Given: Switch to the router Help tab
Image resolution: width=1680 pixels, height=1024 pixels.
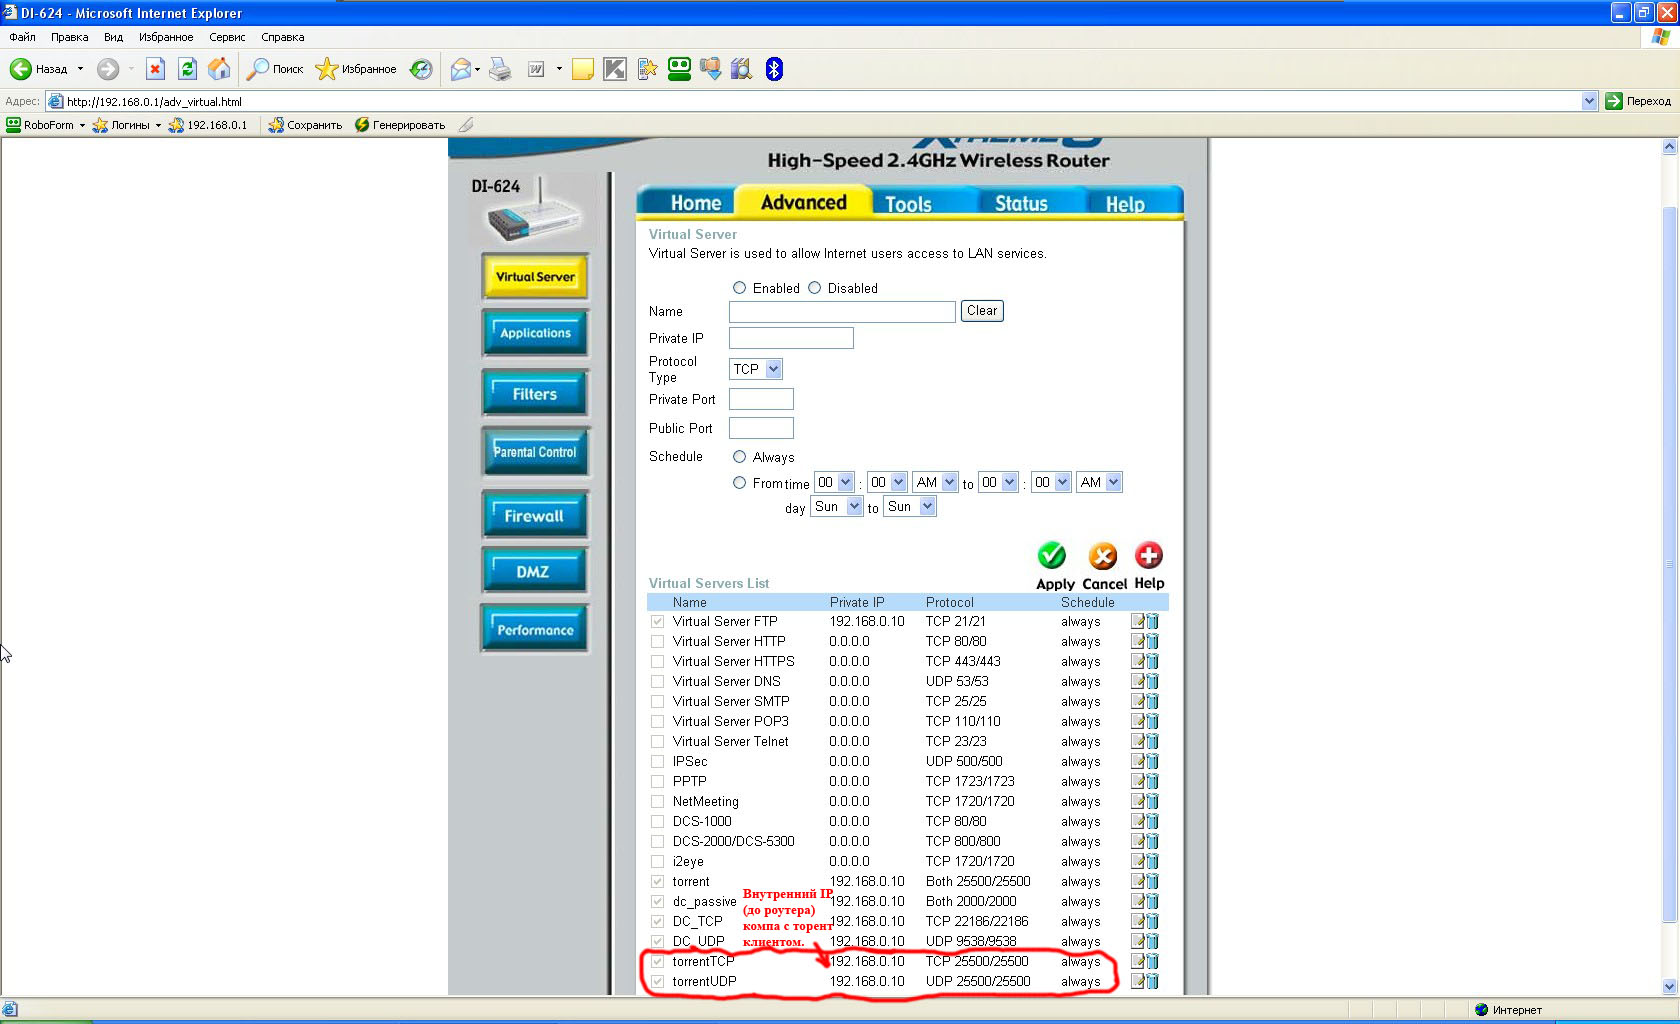Looking at the screenshot, I should 1125,203.
